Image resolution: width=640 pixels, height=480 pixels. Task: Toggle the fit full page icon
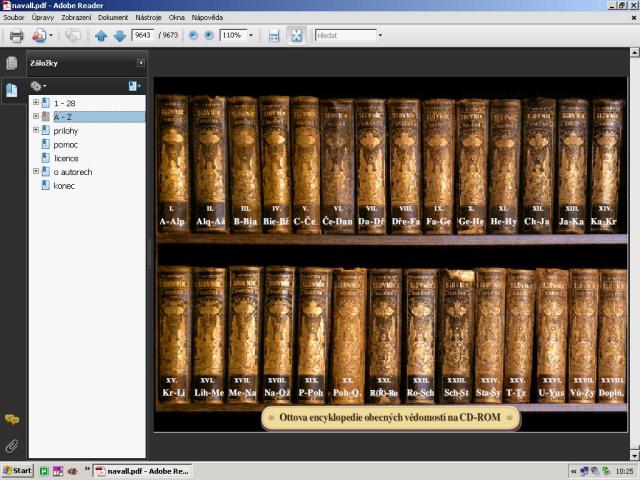tap(296, 36)
